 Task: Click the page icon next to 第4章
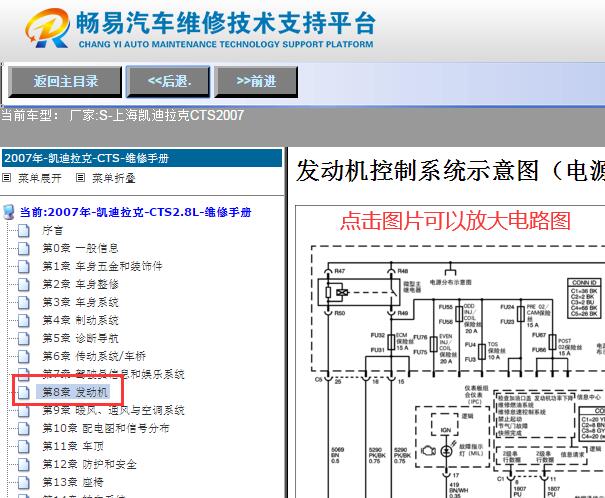[x=24, y=321]
